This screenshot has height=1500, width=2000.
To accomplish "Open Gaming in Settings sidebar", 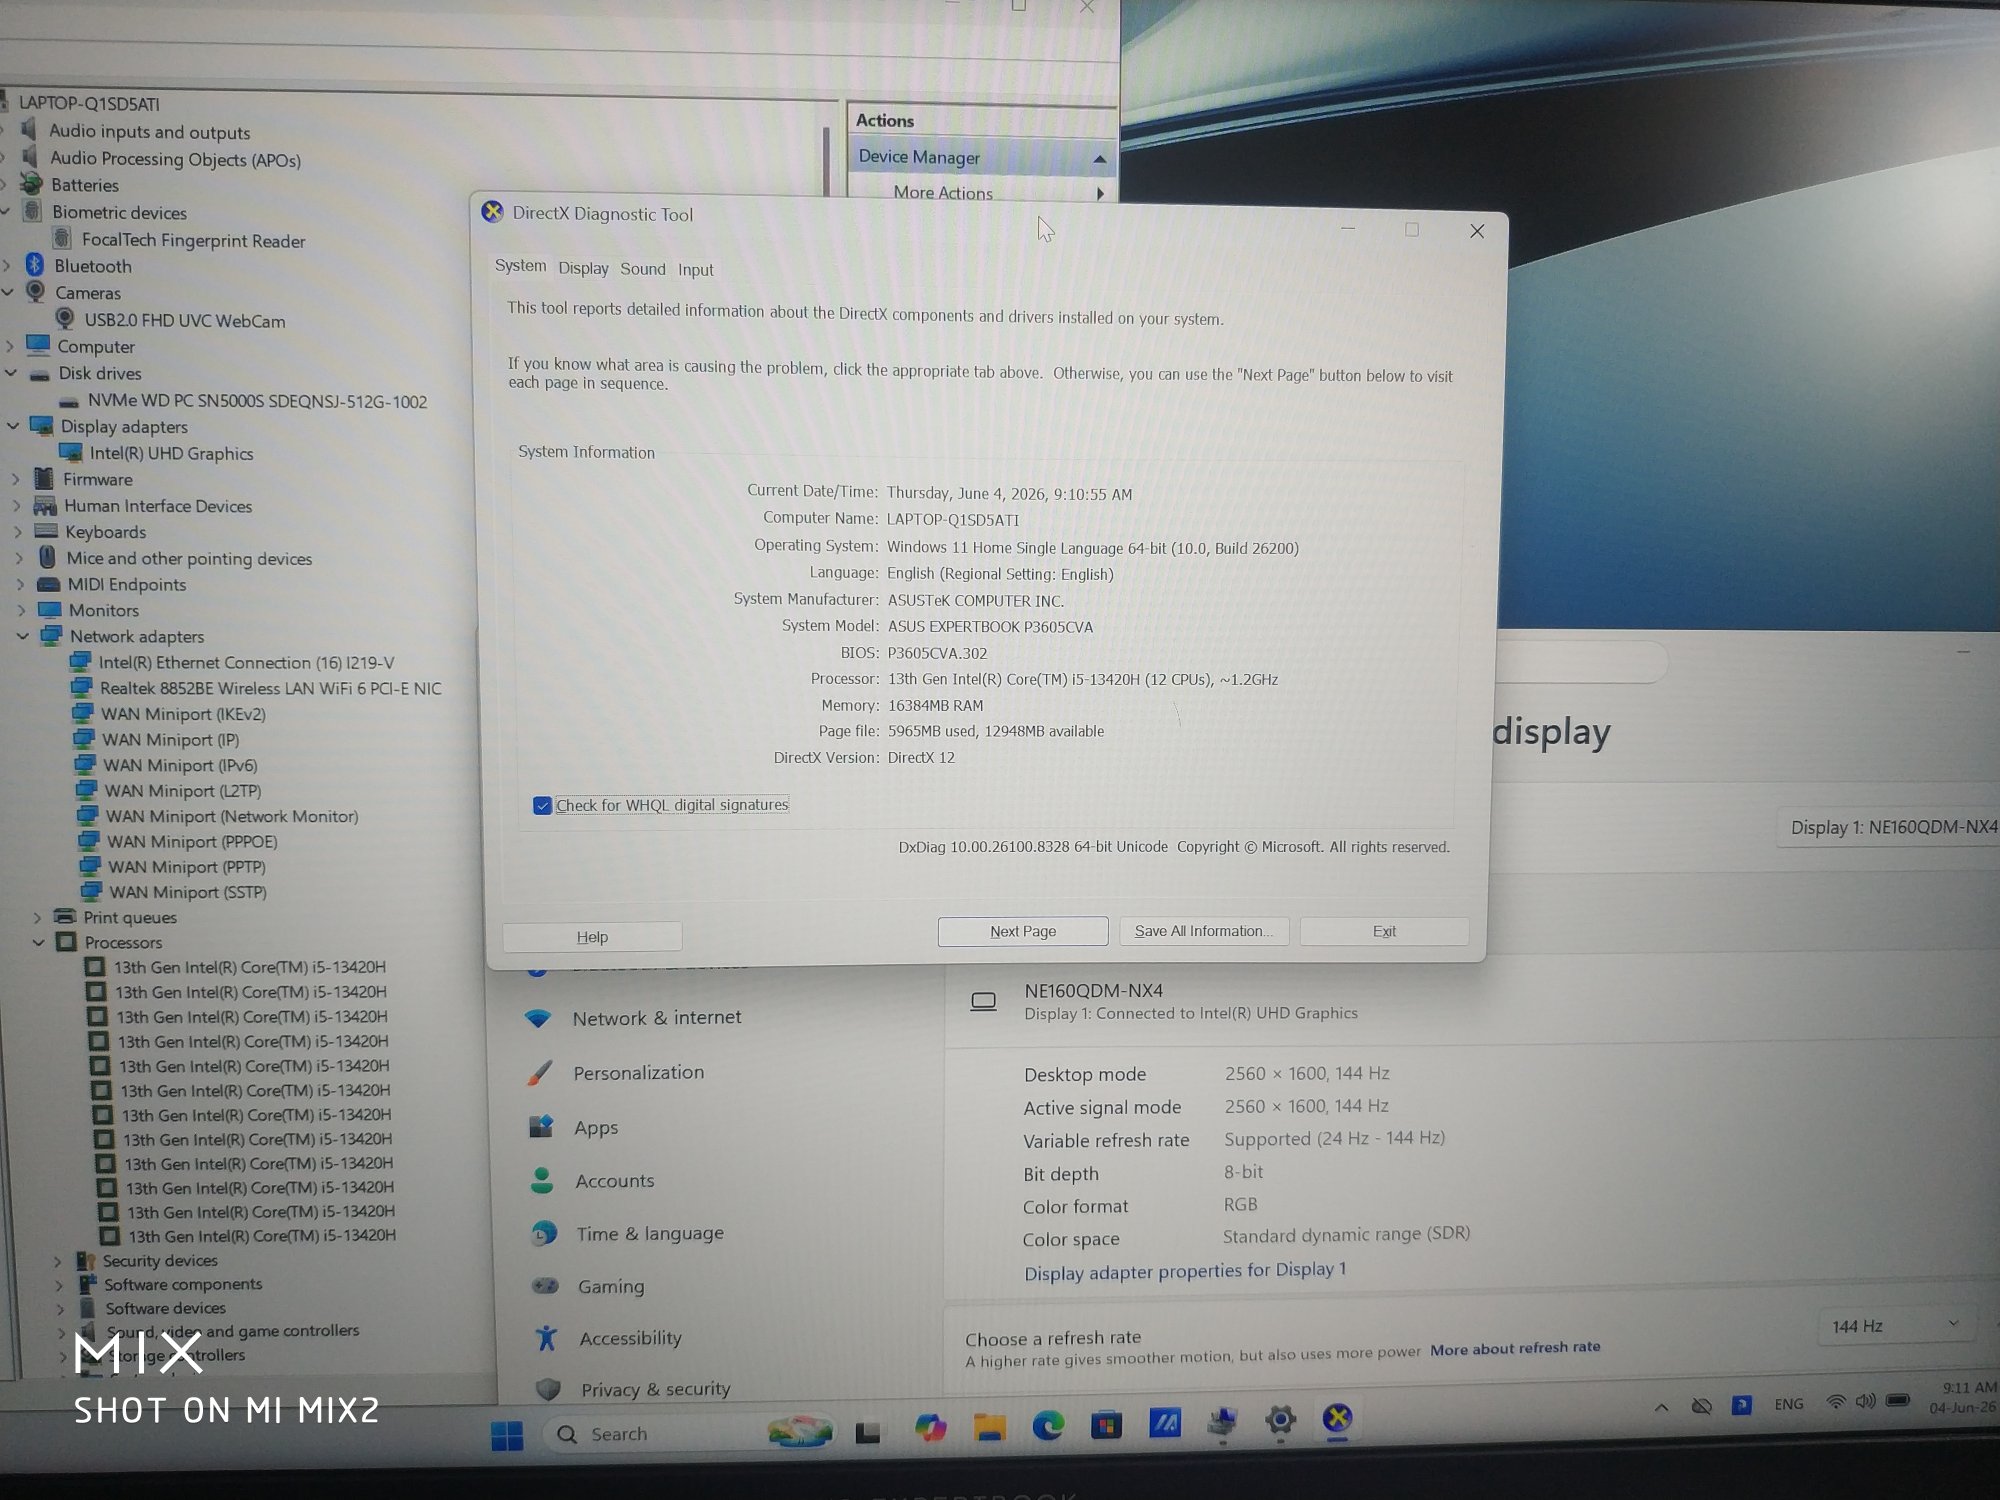I will [611, 1287].
